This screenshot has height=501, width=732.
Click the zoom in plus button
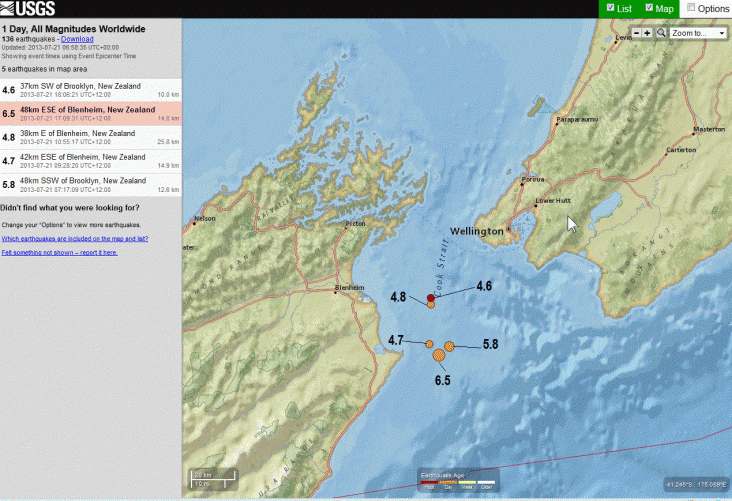click(647, 33)
